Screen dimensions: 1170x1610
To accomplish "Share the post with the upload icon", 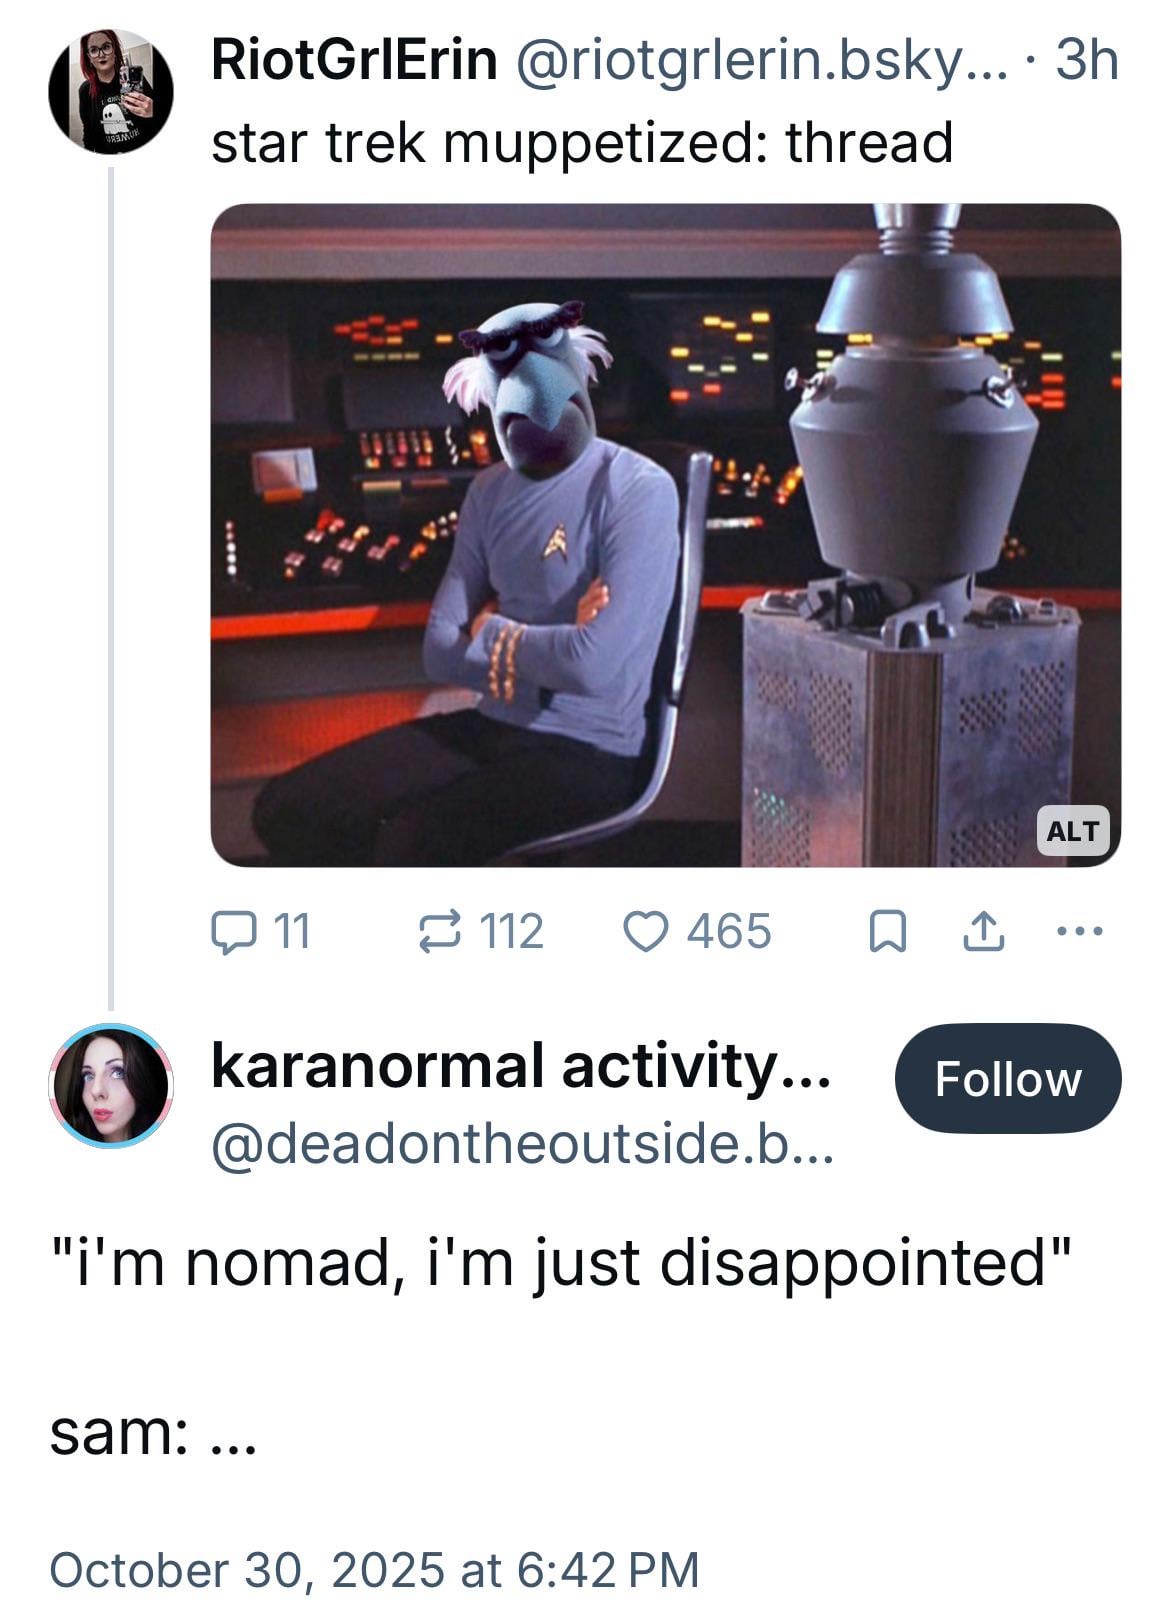I will (982, 931).
